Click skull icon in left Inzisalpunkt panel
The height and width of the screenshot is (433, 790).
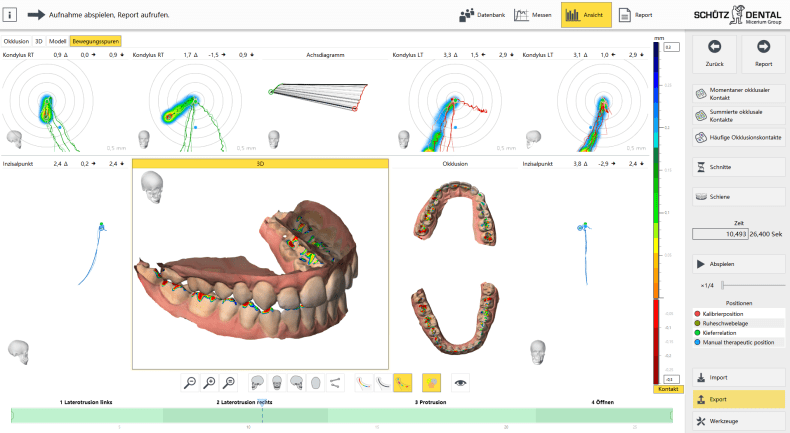pos(19,352)
